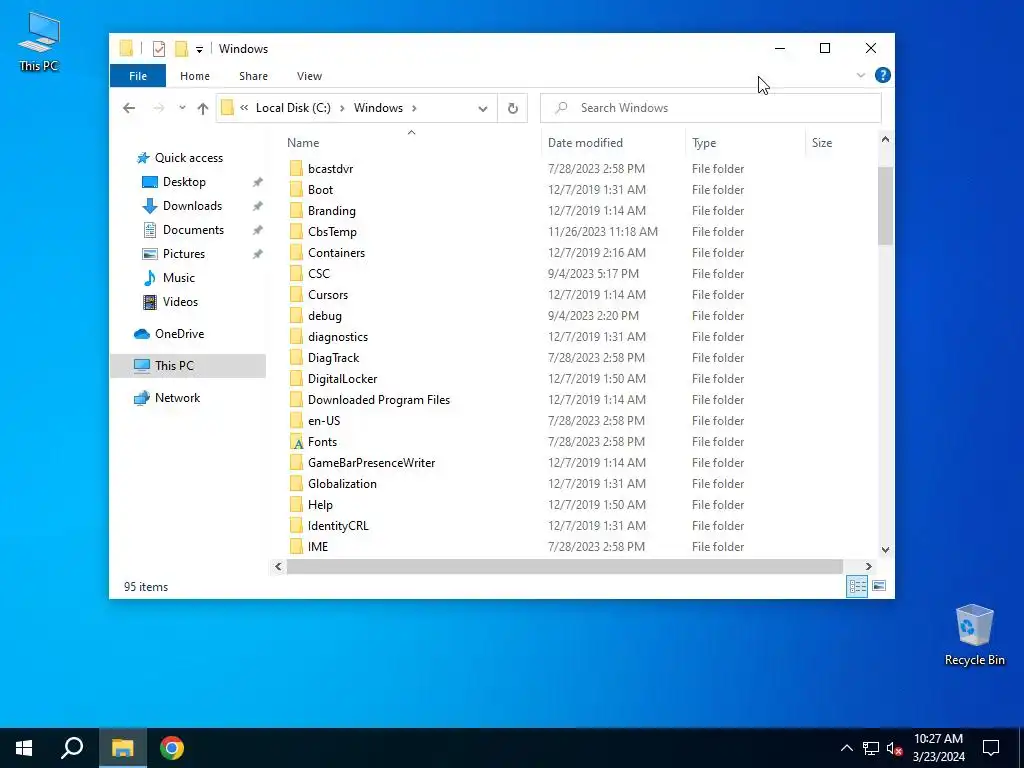Sort by the Type column header
Viewport: 1024px width, 768px height.
point(704,142)
